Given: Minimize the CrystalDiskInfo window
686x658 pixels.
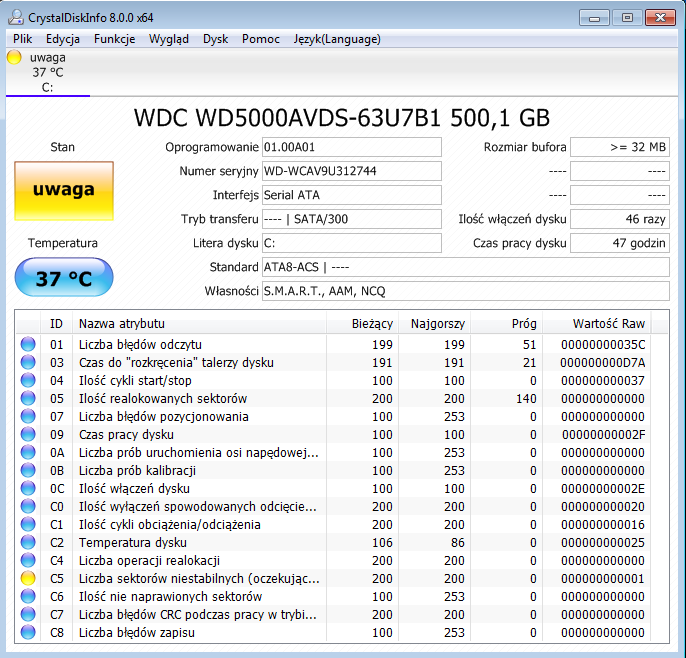Looking at the screenshot, I should (594, 18).
